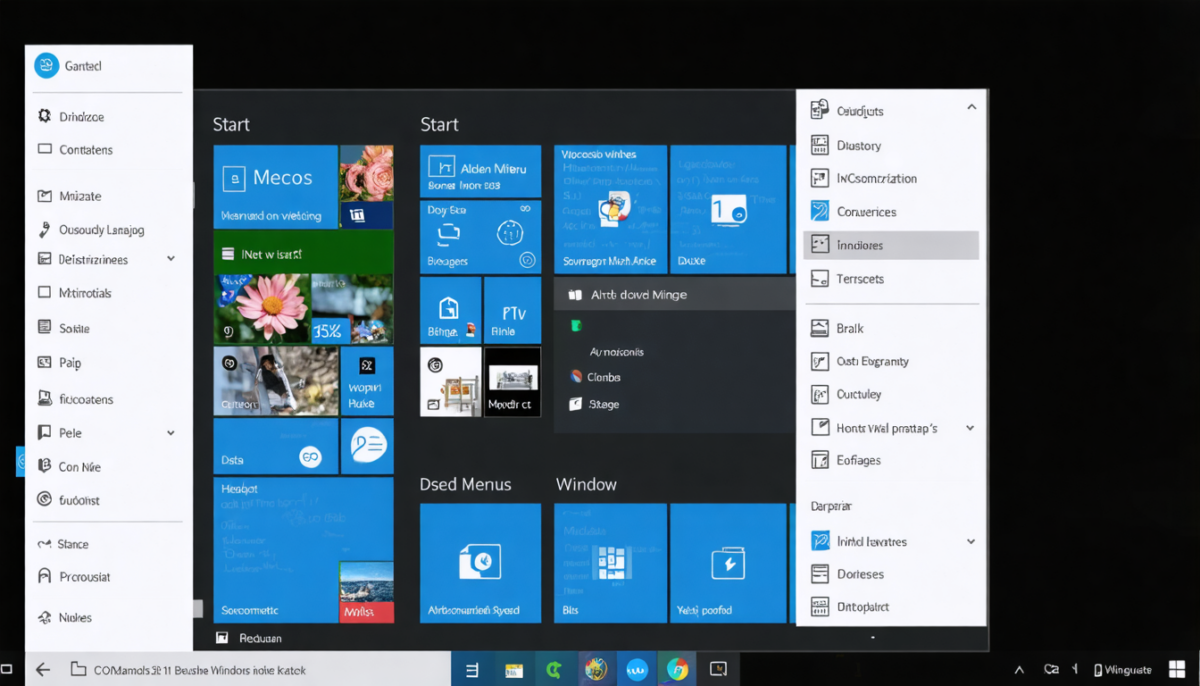Open the Duxe tile
Screen dimensions: 1200x686
tap(728, 208)
